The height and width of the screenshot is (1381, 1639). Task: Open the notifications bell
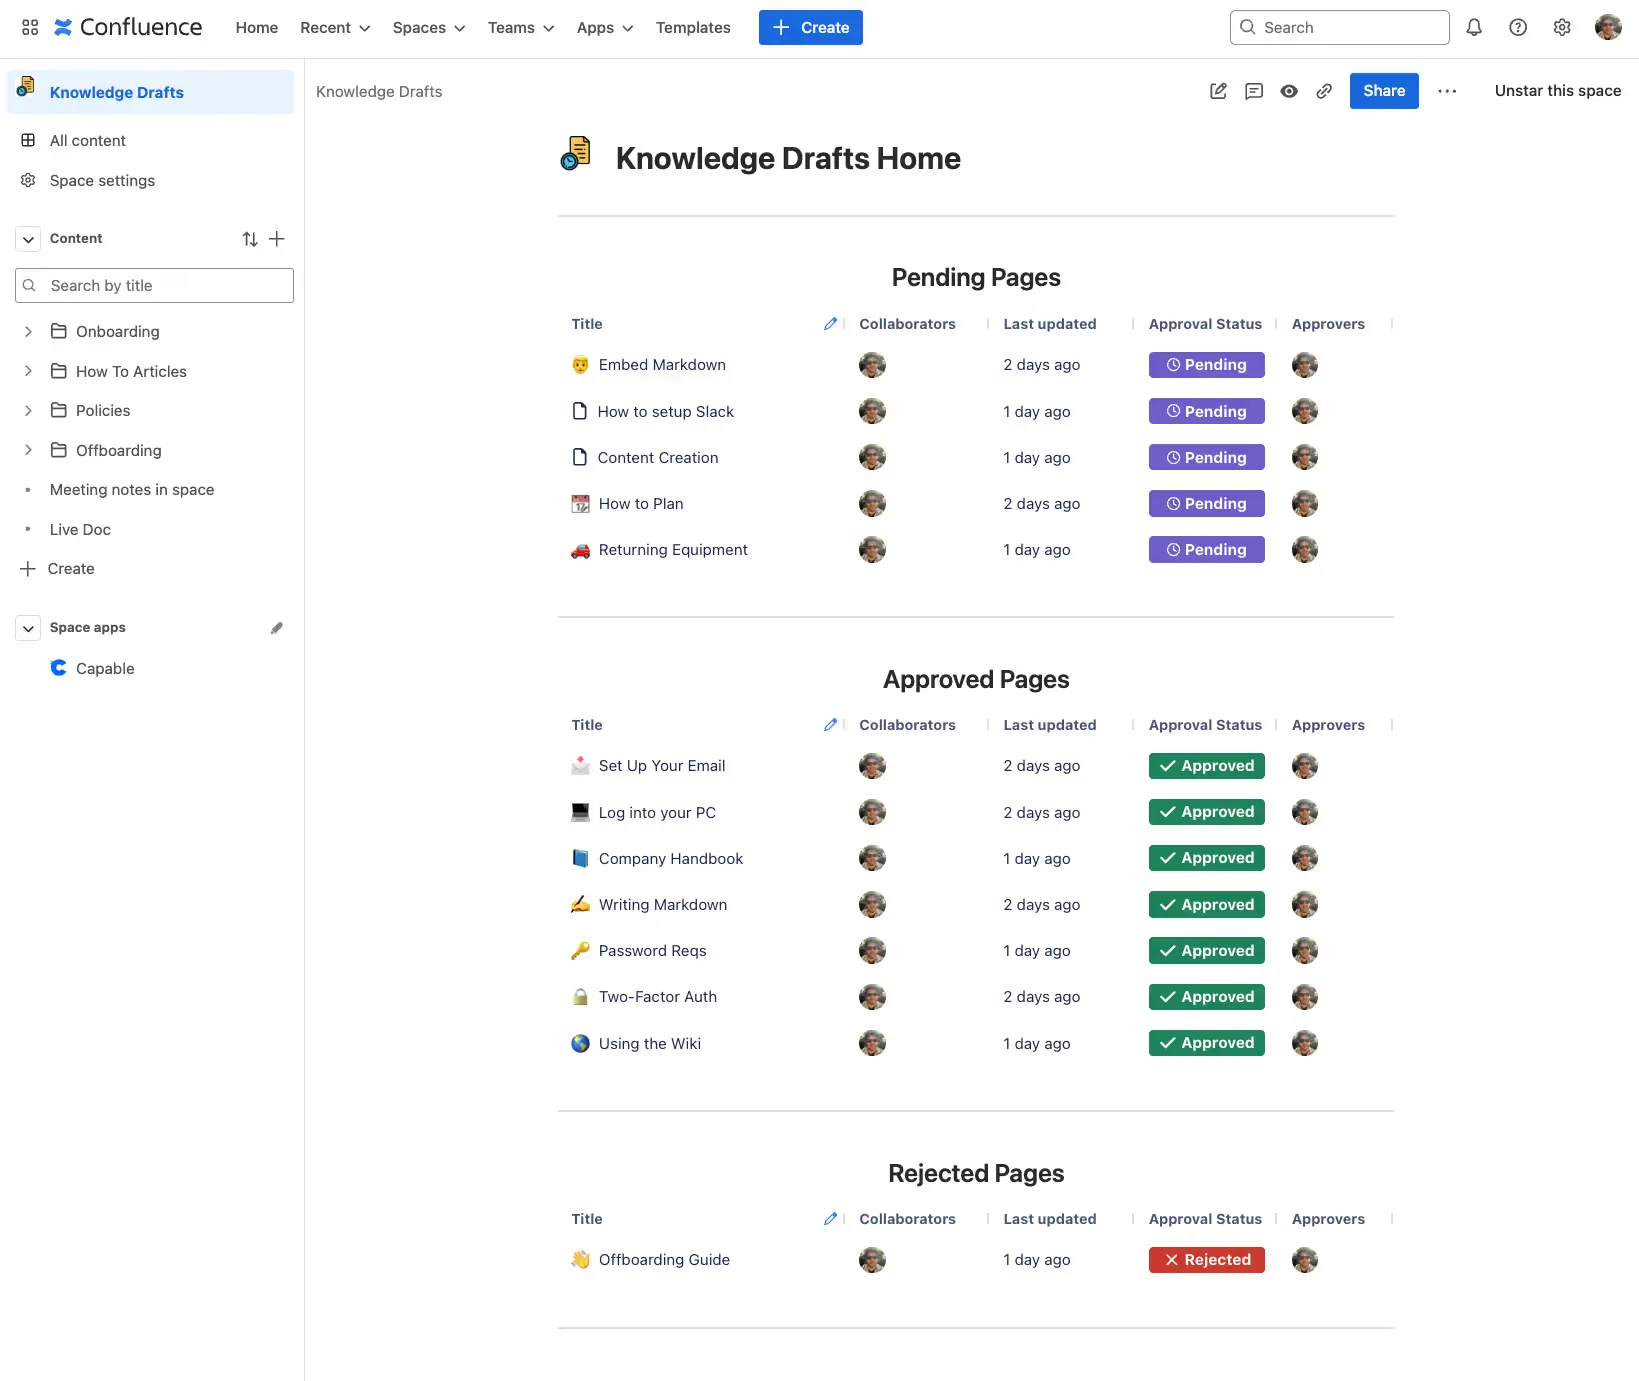[1474, 28]
